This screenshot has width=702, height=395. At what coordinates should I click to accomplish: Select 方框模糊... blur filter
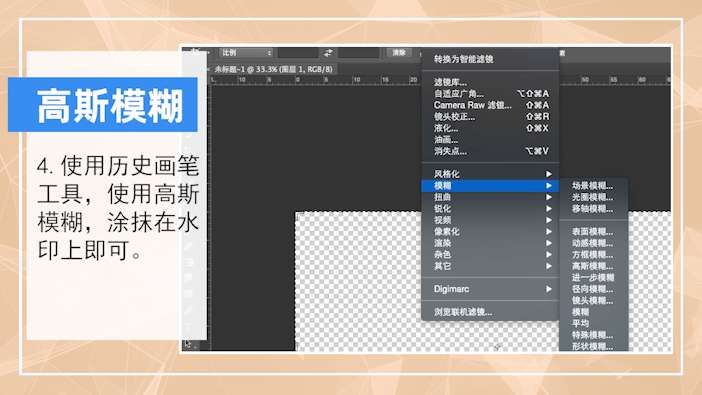(593, 254)
